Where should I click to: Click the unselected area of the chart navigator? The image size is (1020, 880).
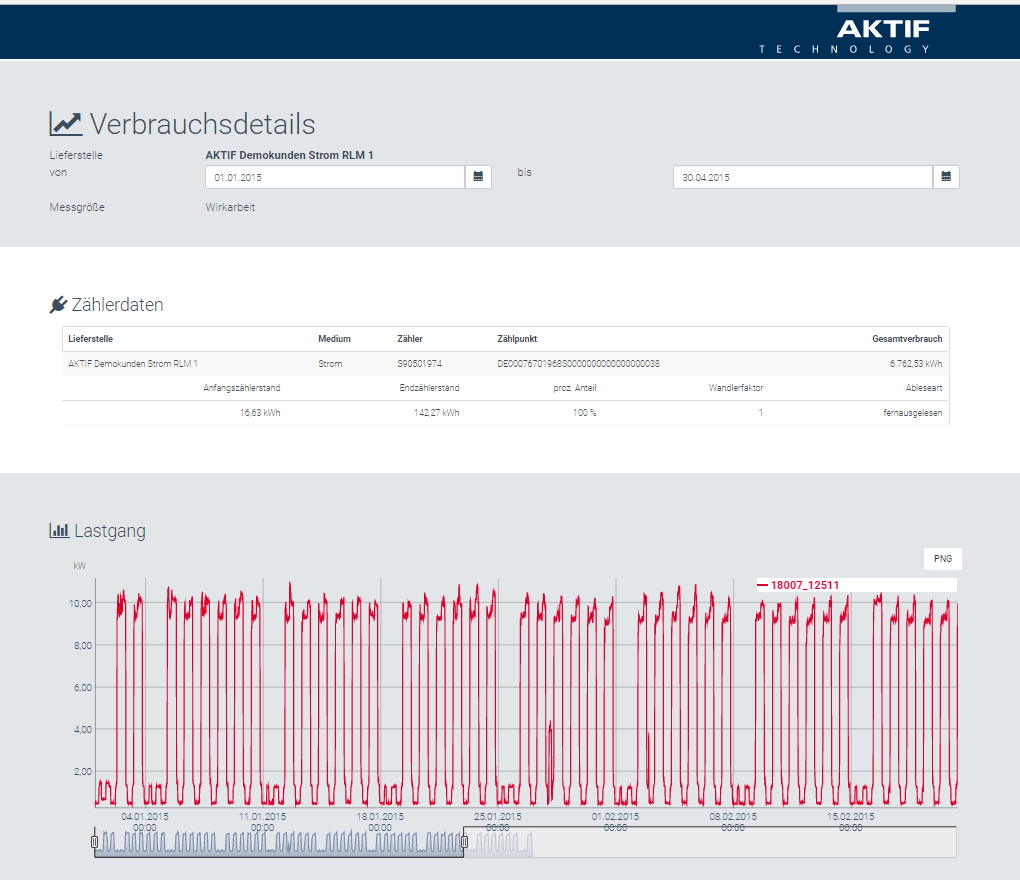pos(740,843)
